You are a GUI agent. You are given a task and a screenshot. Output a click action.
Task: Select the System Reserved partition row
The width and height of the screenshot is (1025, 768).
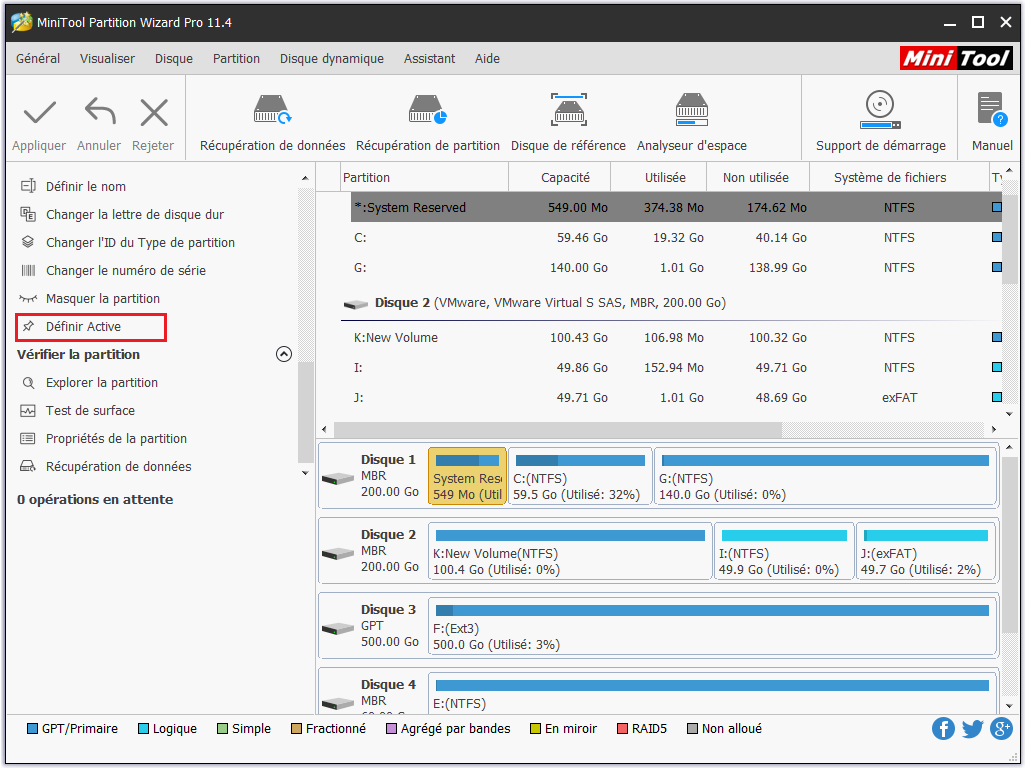(676, 207)
